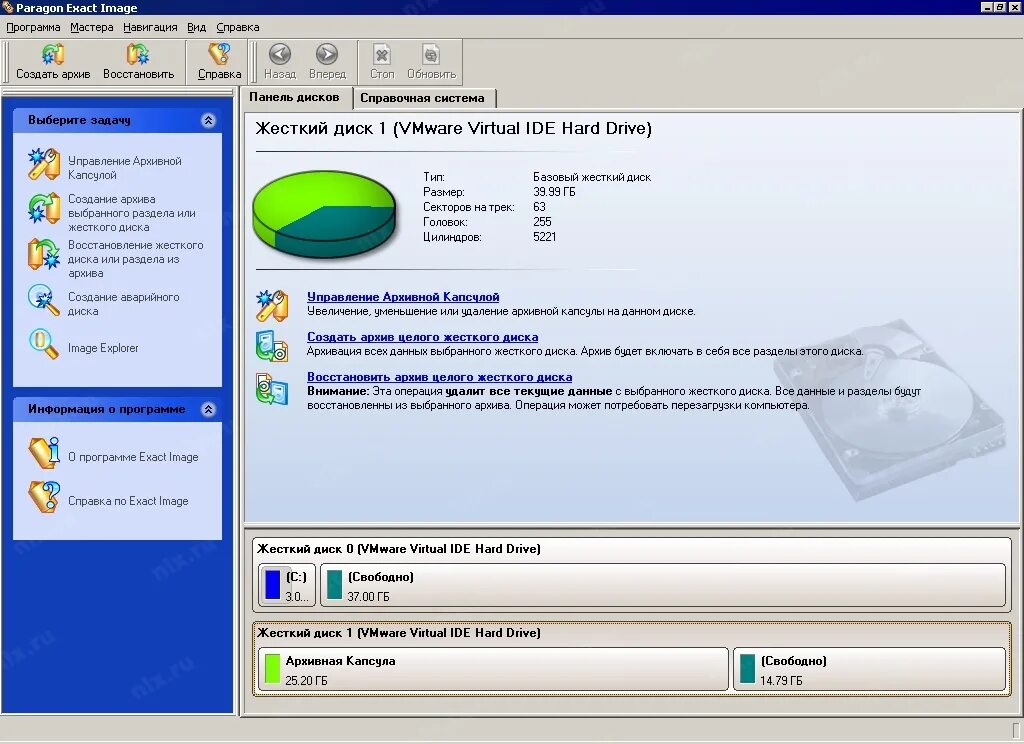Viewport: 1024px width, 744px height.
Task: Collapse the Выберите задачу panel
Action: point(208,120)
